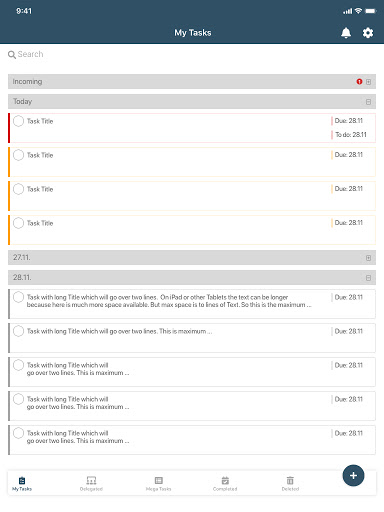Screen dimensions: 384x512
Task: Open the Mega Tasks tab icon
Action: tap(159, 480)
